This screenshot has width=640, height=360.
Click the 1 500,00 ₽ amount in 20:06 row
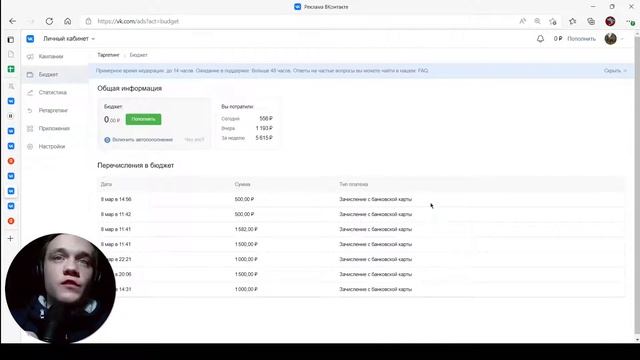click(x=246, y=274)
